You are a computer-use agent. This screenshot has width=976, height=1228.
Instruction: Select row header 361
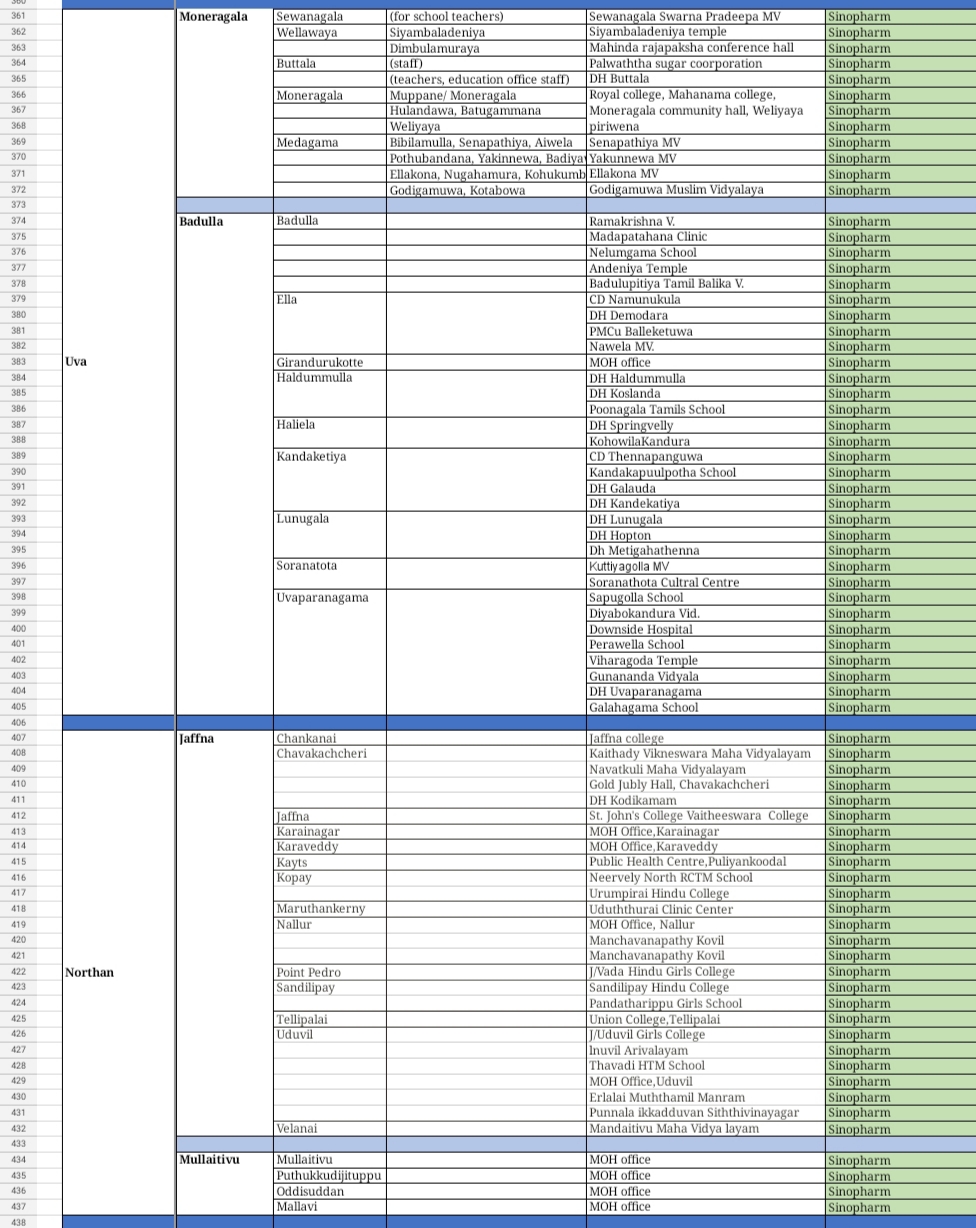pyautogui.click(x=19, y=17)
